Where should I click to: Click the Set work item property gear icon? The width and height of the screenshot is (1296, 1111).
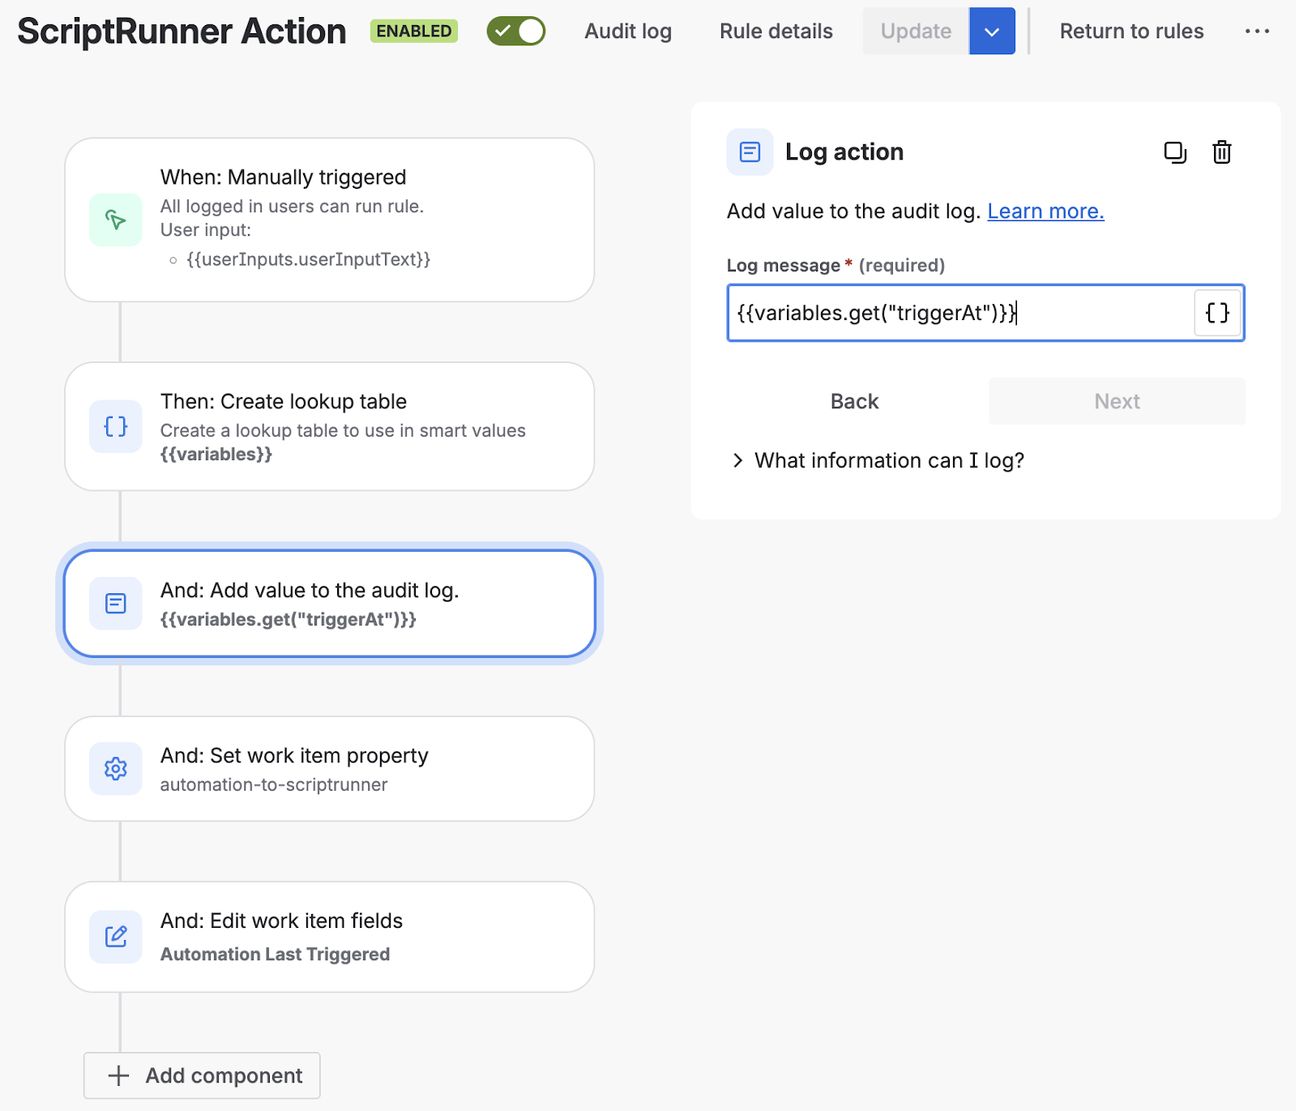tap(116, 769)
